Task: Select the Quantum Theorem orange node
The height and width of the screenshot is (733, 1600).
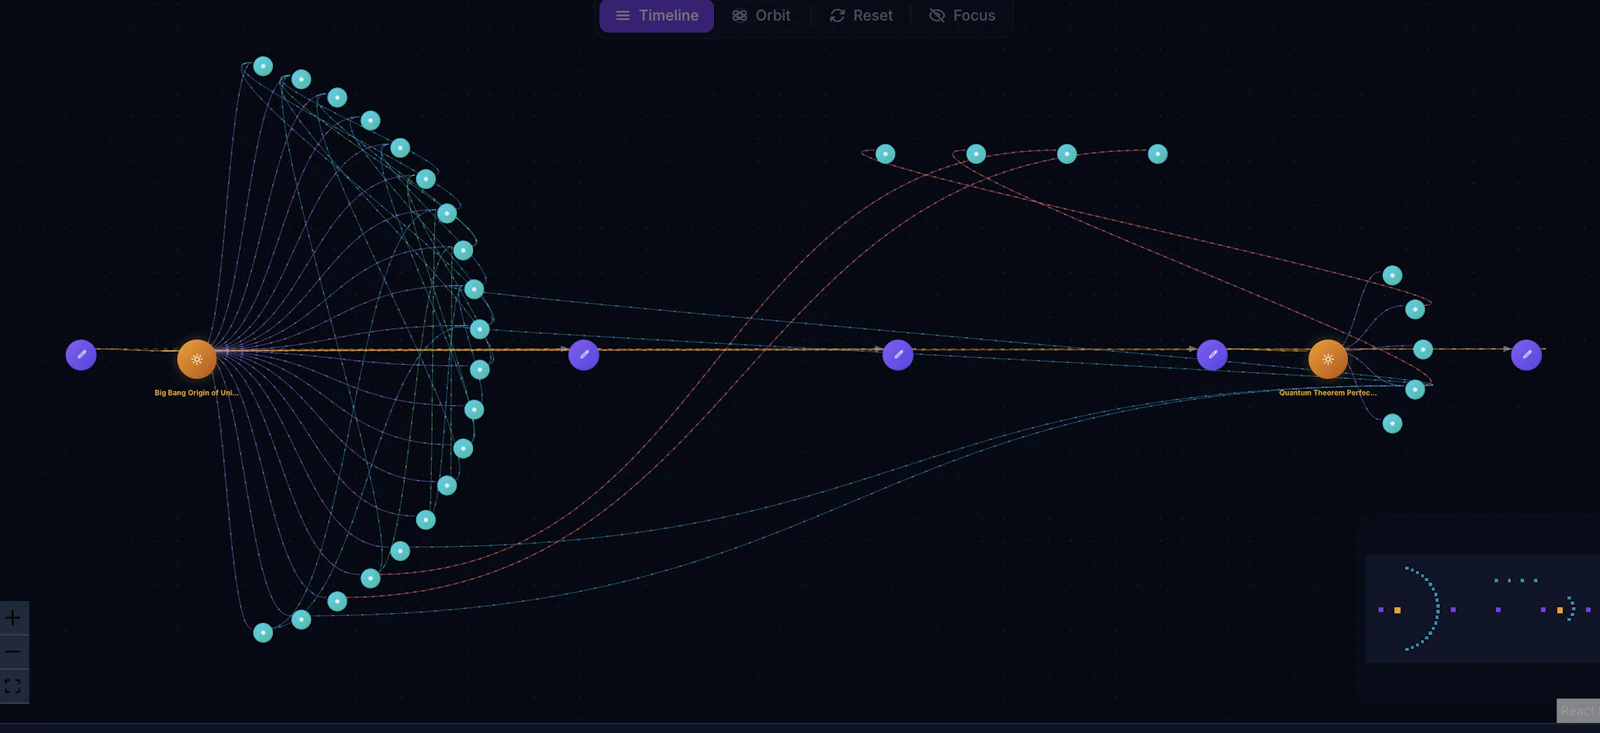Action: (x=1328, y=359)
